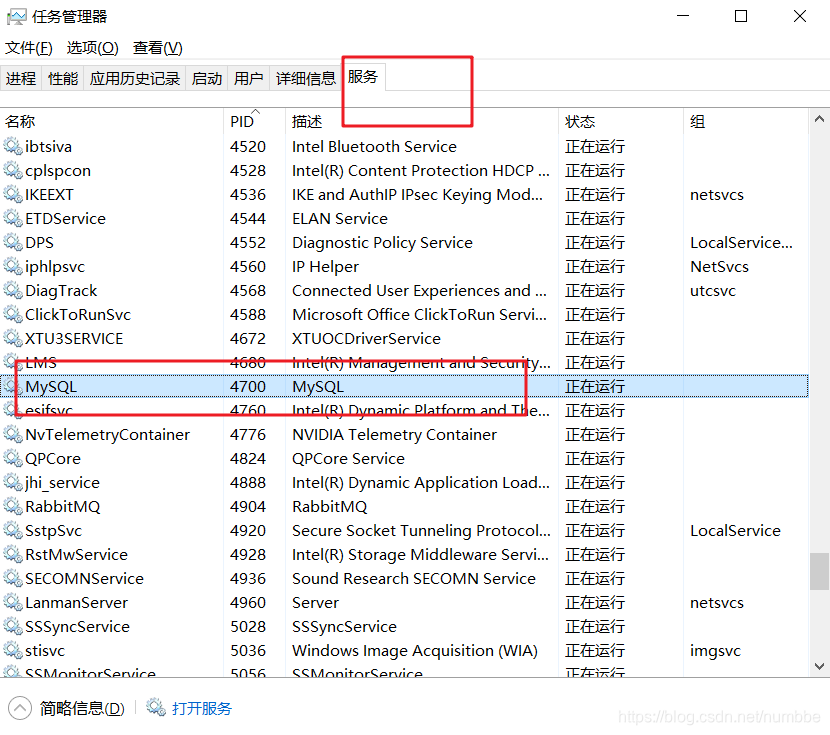Click the gear icon beside cplspcon
Viewport: 830px width, 735px height.
click(13, 170)
